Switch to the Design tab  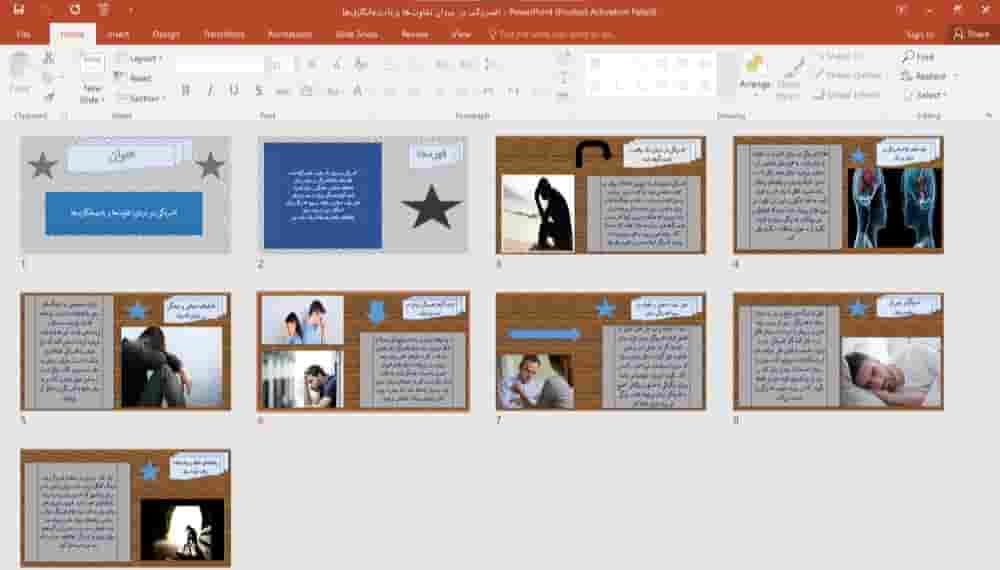166,34
